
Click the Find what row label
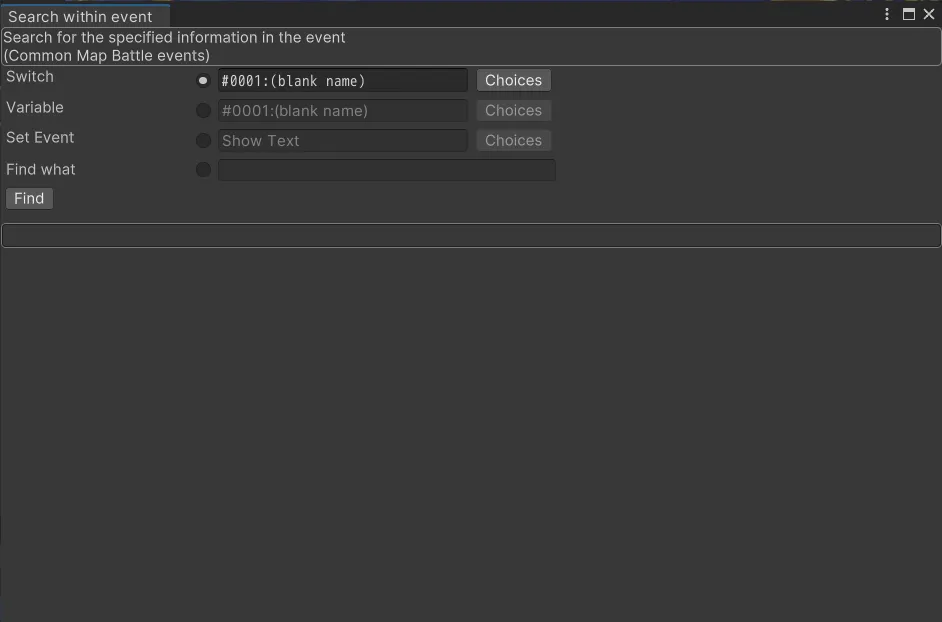click(41, 170)
